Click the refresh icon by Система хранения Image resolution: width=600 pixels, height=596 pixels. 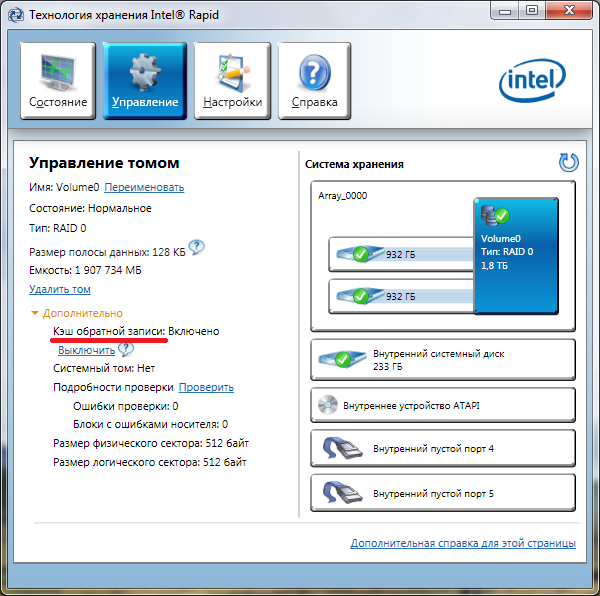569,163
